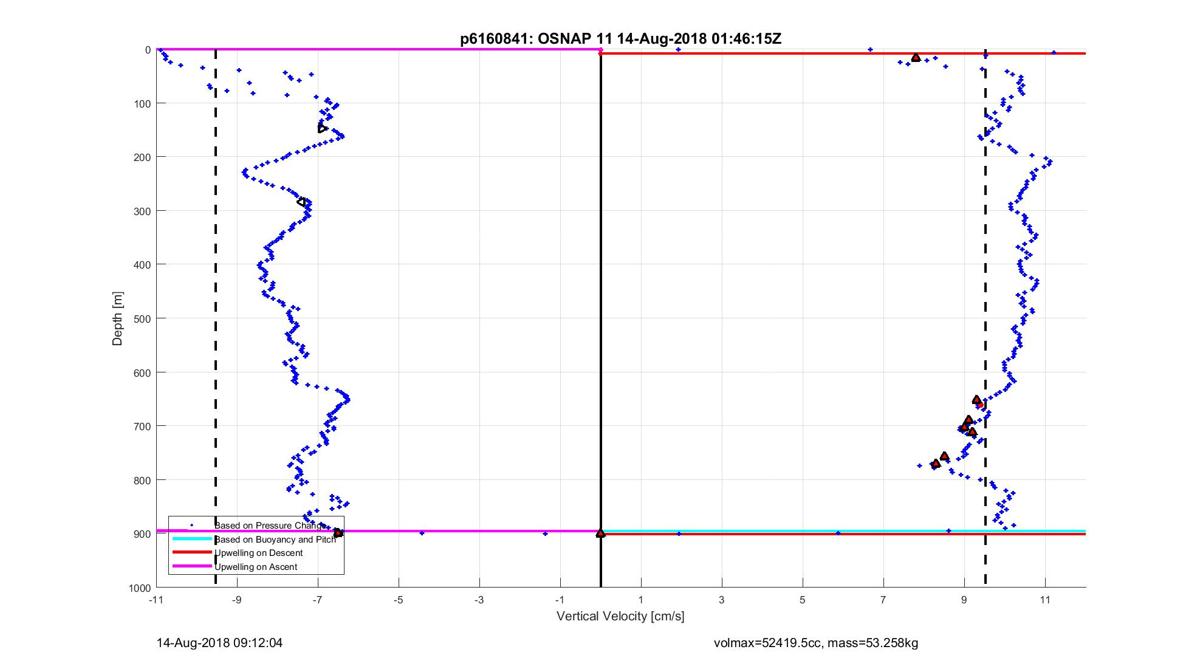Click positive x-axis tick label '1'
Viewport: 1200px width, 660px height.
click(641, 600)
